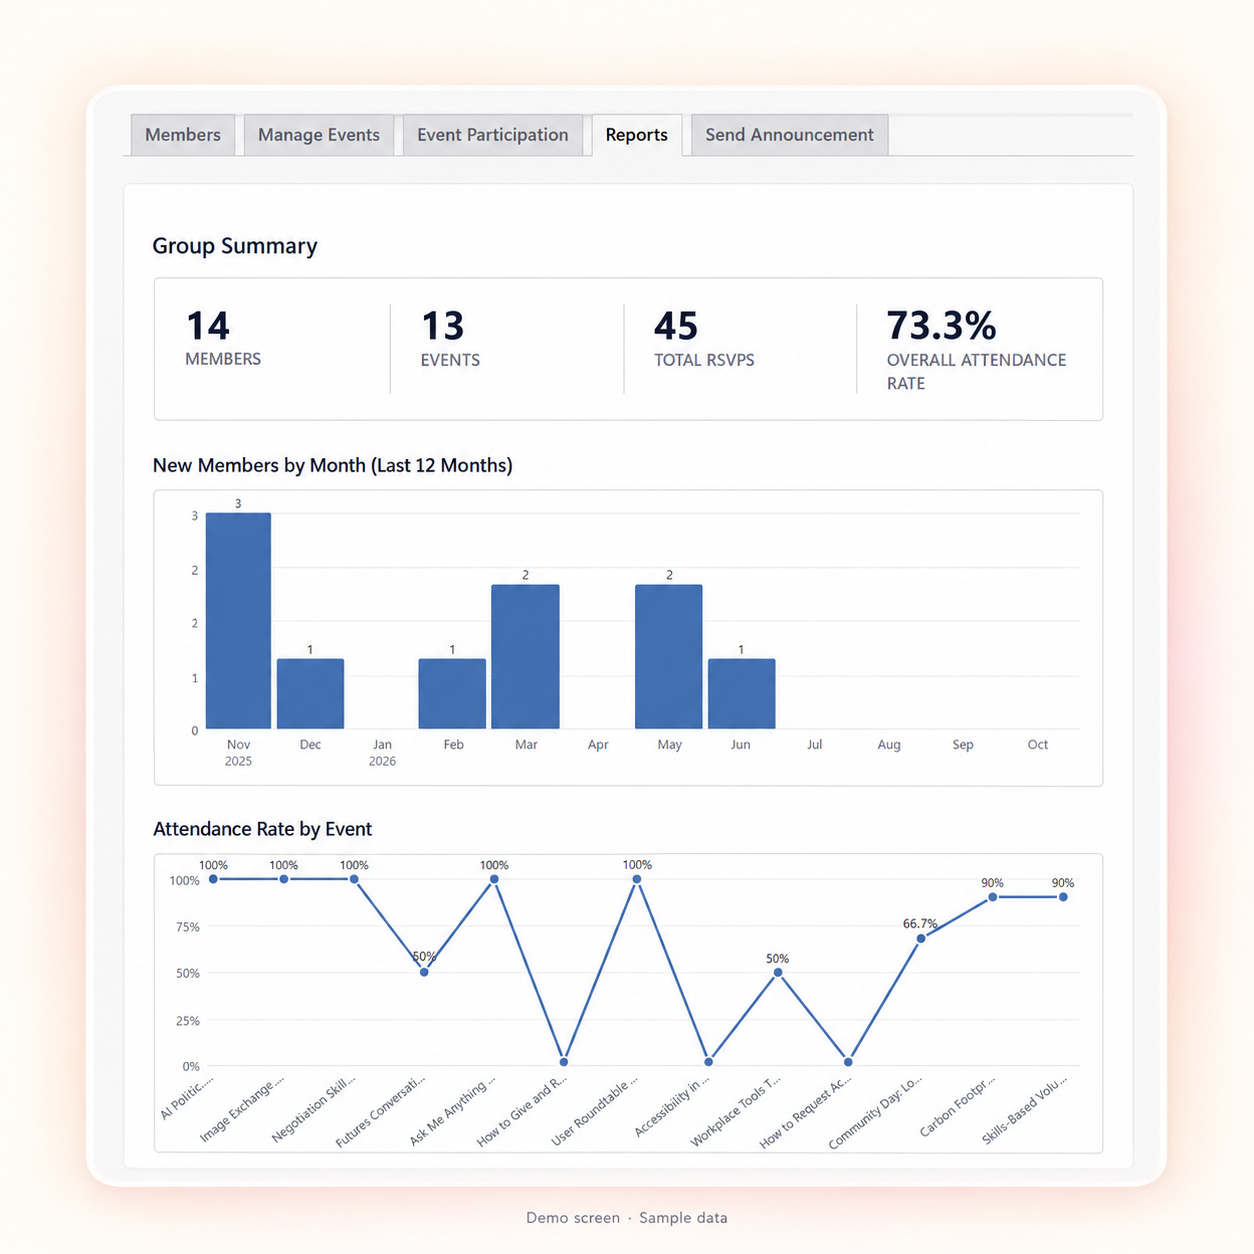Select the Workplace Tools T... 50% data point
Image resolution: width=1254 pixels, height=1254 pixels.
778,972
